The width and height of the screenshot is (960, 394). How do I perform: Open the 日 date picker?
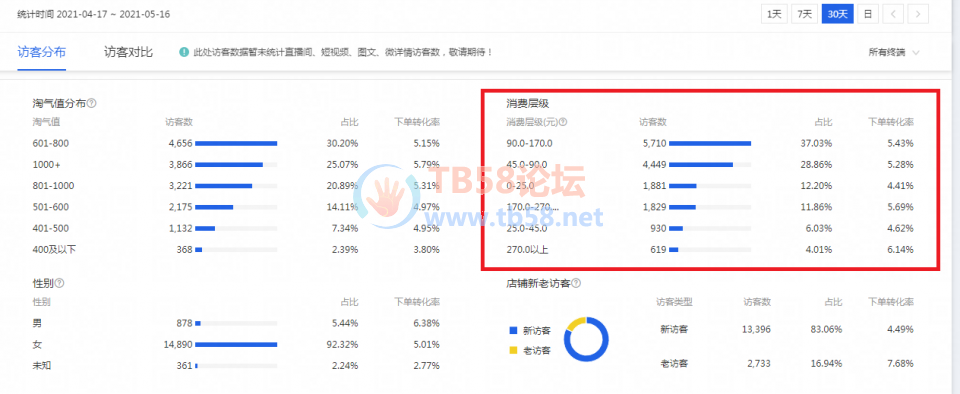pos(868,14)
